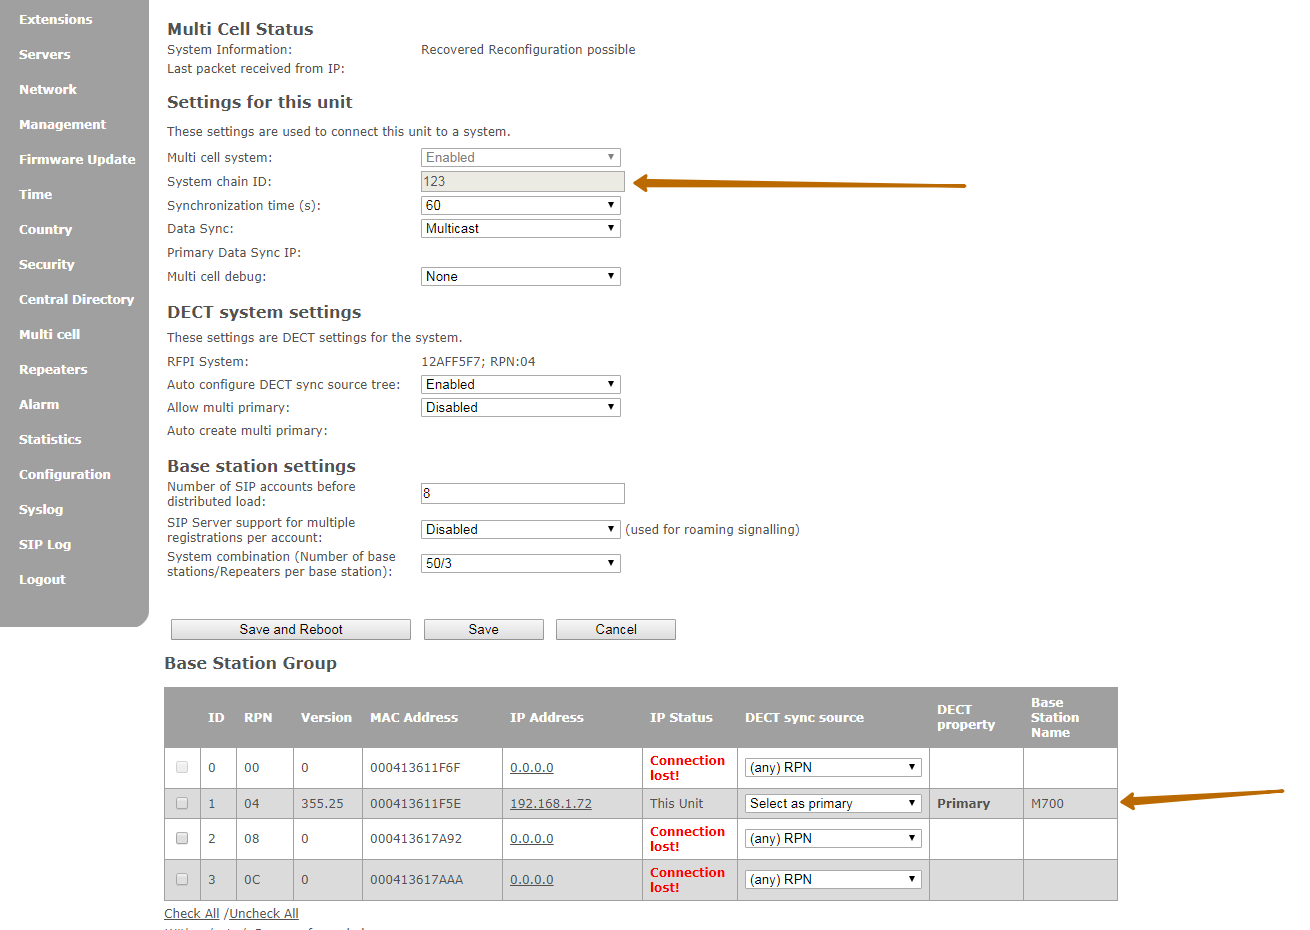
Task: Select Multi cell in sidebar
Action: coord(50,334)
